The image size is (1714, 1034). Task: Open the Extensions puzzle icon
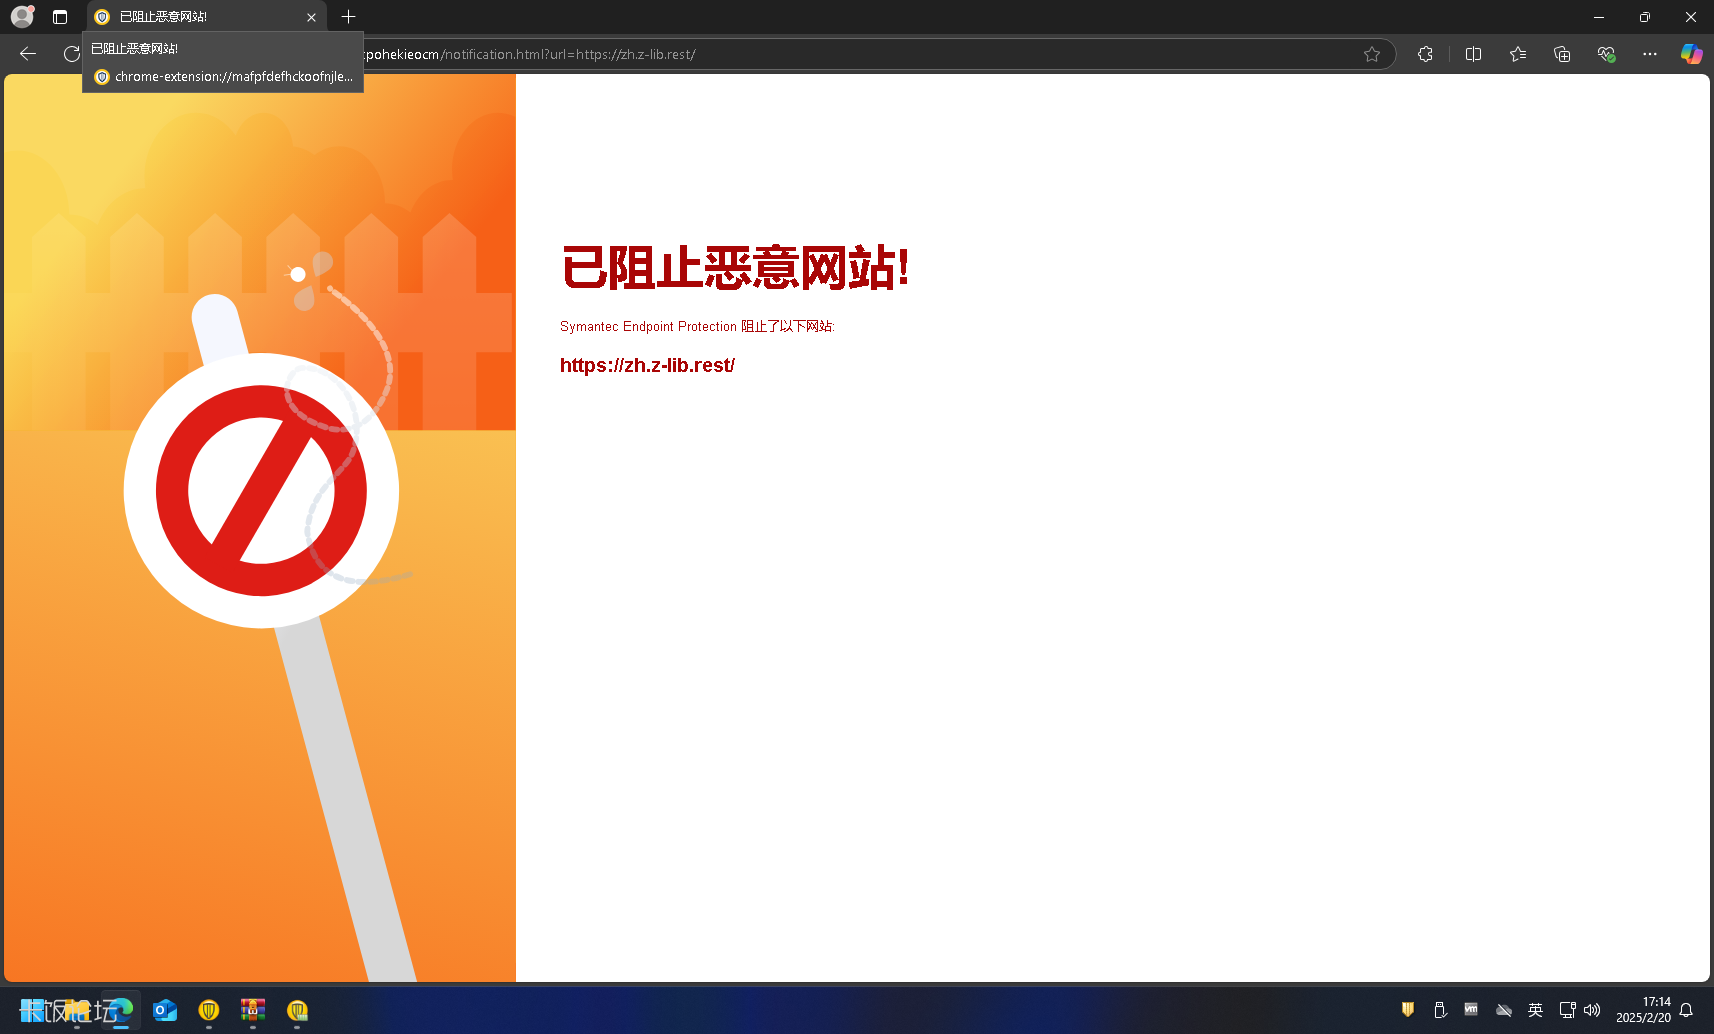click(1425, 54)
